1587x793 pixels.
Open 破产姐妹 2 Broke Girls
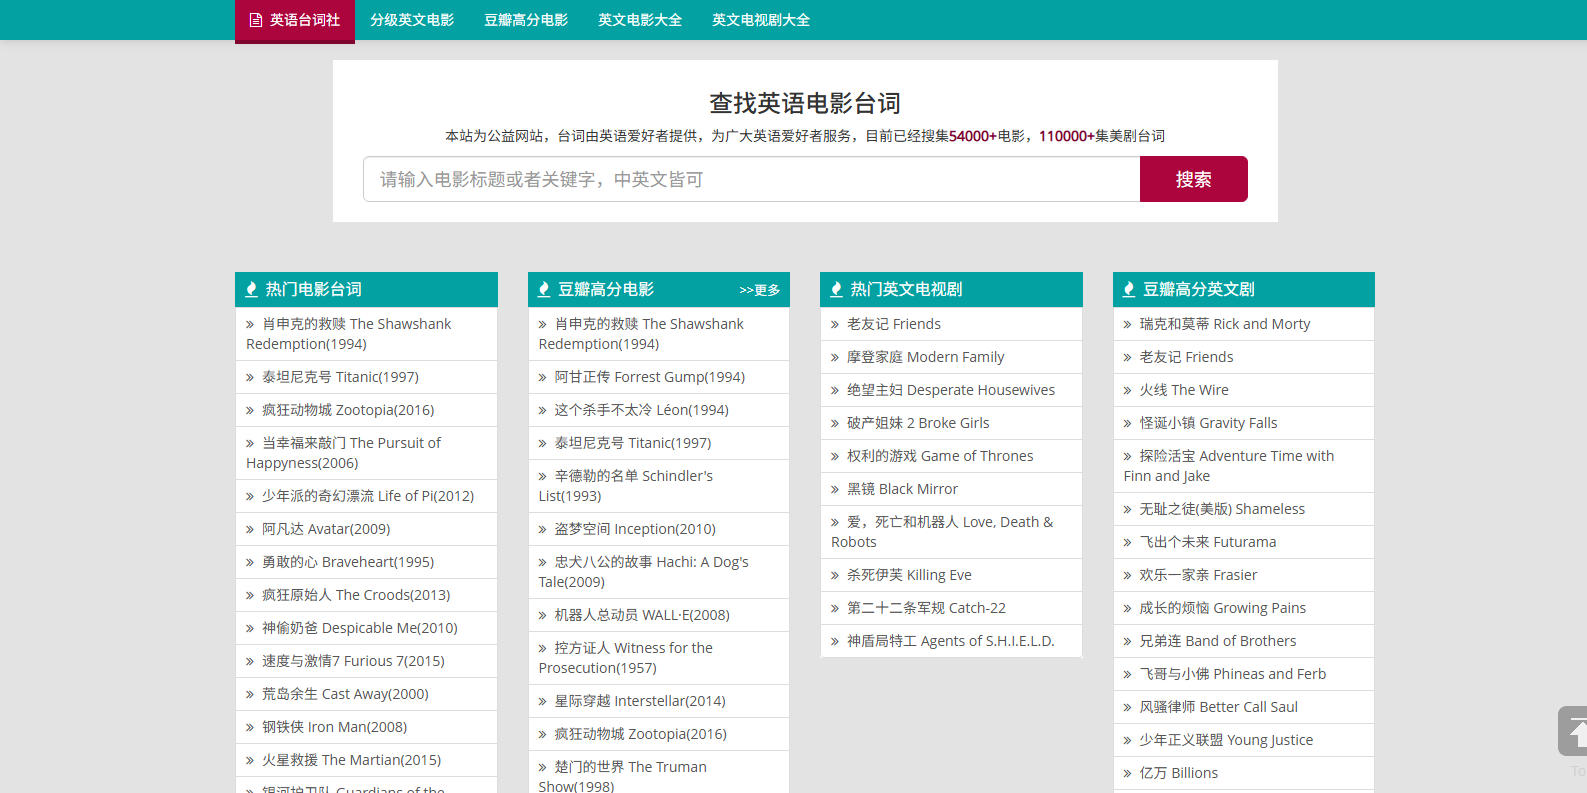tap(918, 423)
